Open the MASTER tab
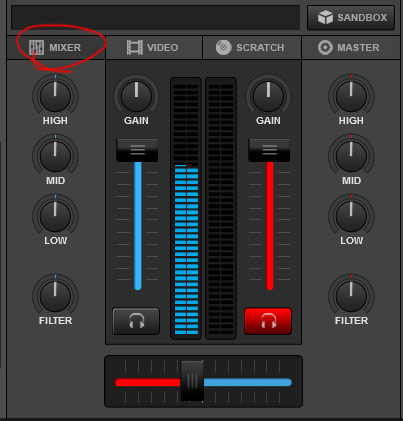403x421 pixels. 351,48
